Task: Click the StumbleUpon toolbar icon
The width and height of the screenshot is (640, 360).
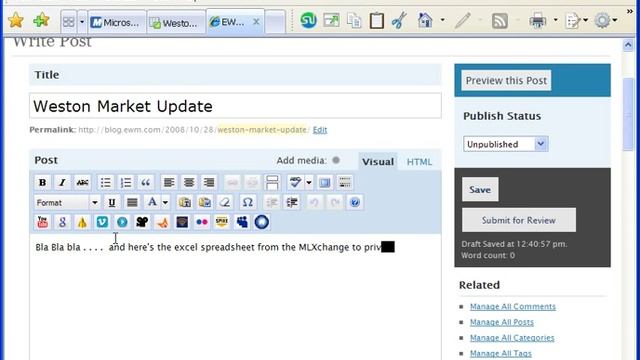Action: 308,20
